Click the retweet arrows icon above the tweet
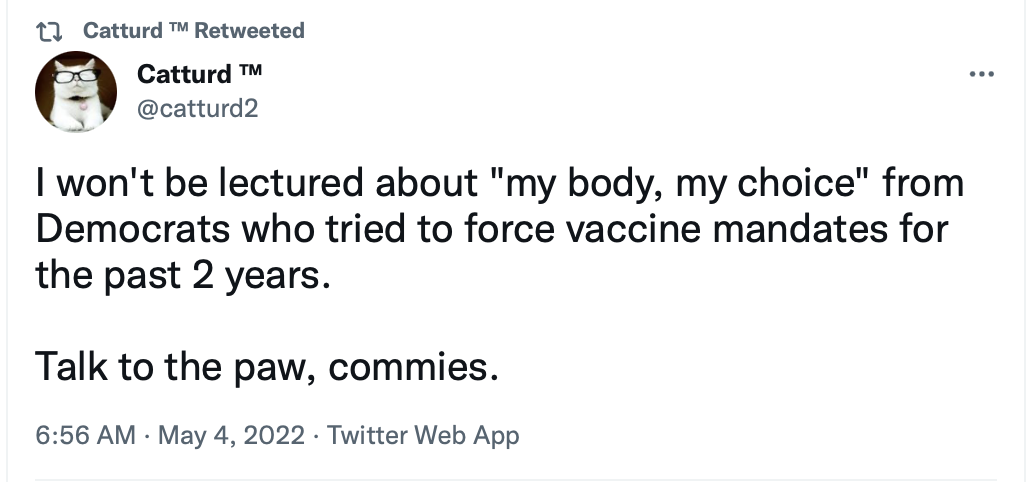This screenshot has height=482, width=1030. (48, 31)
